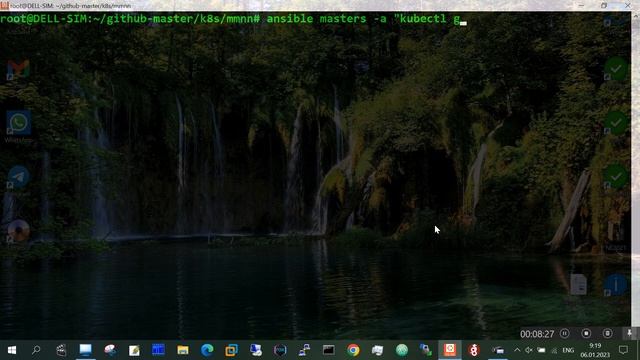This screenshot has height=360, width=640.
Task: Open the gray stacked windows app icon
Action: coord(378,350)
